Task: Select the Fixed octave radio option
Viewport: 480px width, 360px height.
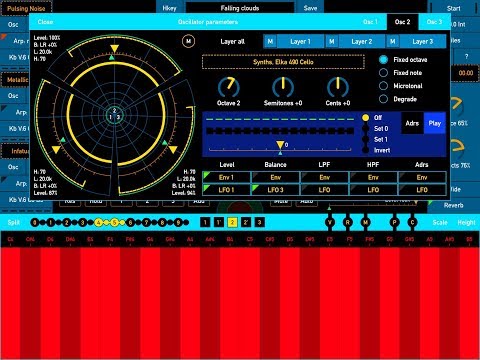Action: [x=403, y=60]
